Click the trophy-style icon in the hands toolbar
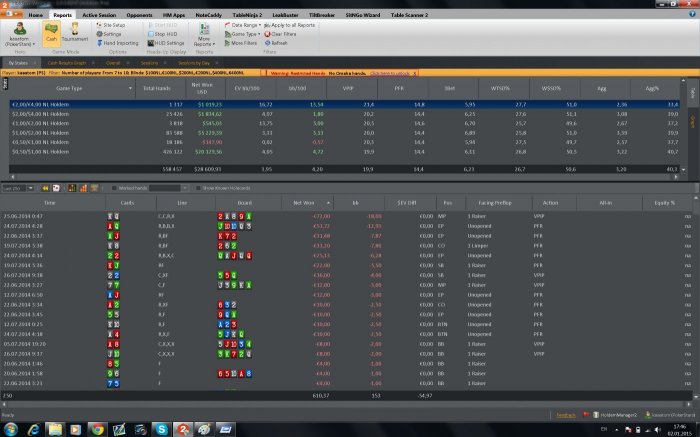This screenshot has height=437, width=700. pyautogui.click(x=94, y=188)
